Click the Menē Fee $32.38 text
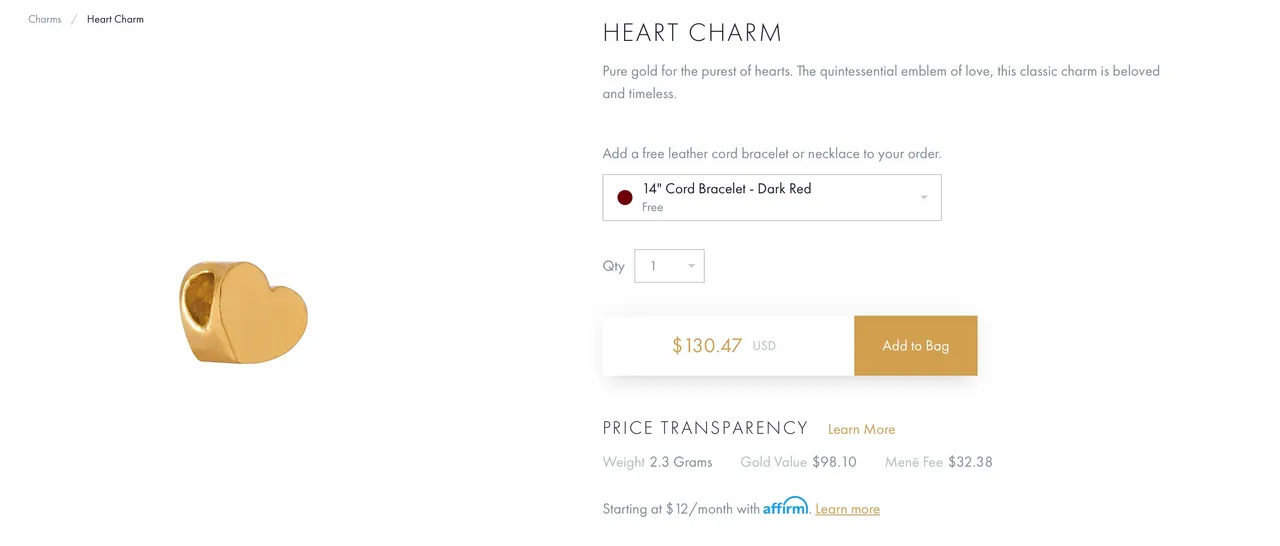Image resolution: width=1280 pixels, height=546 pixels. 939,462
